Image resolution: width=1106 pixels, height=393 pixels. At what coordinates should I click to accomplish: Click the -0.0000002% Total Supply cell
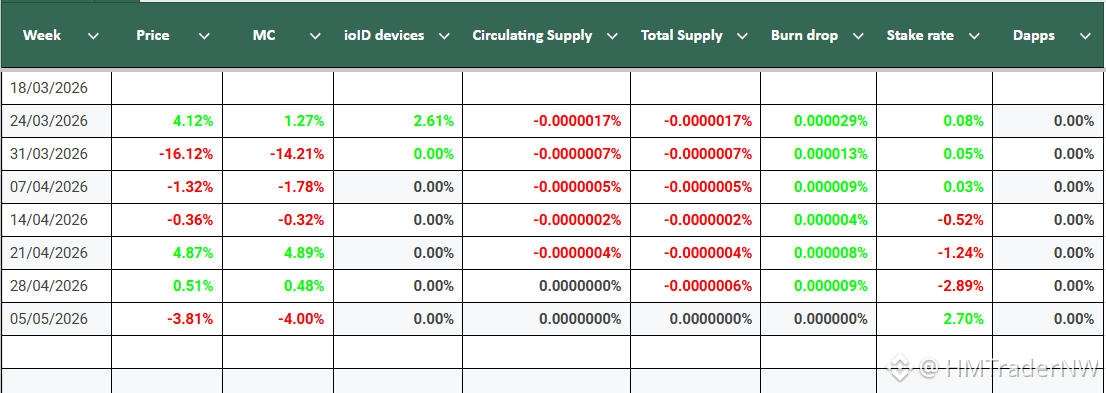(695, 219)
